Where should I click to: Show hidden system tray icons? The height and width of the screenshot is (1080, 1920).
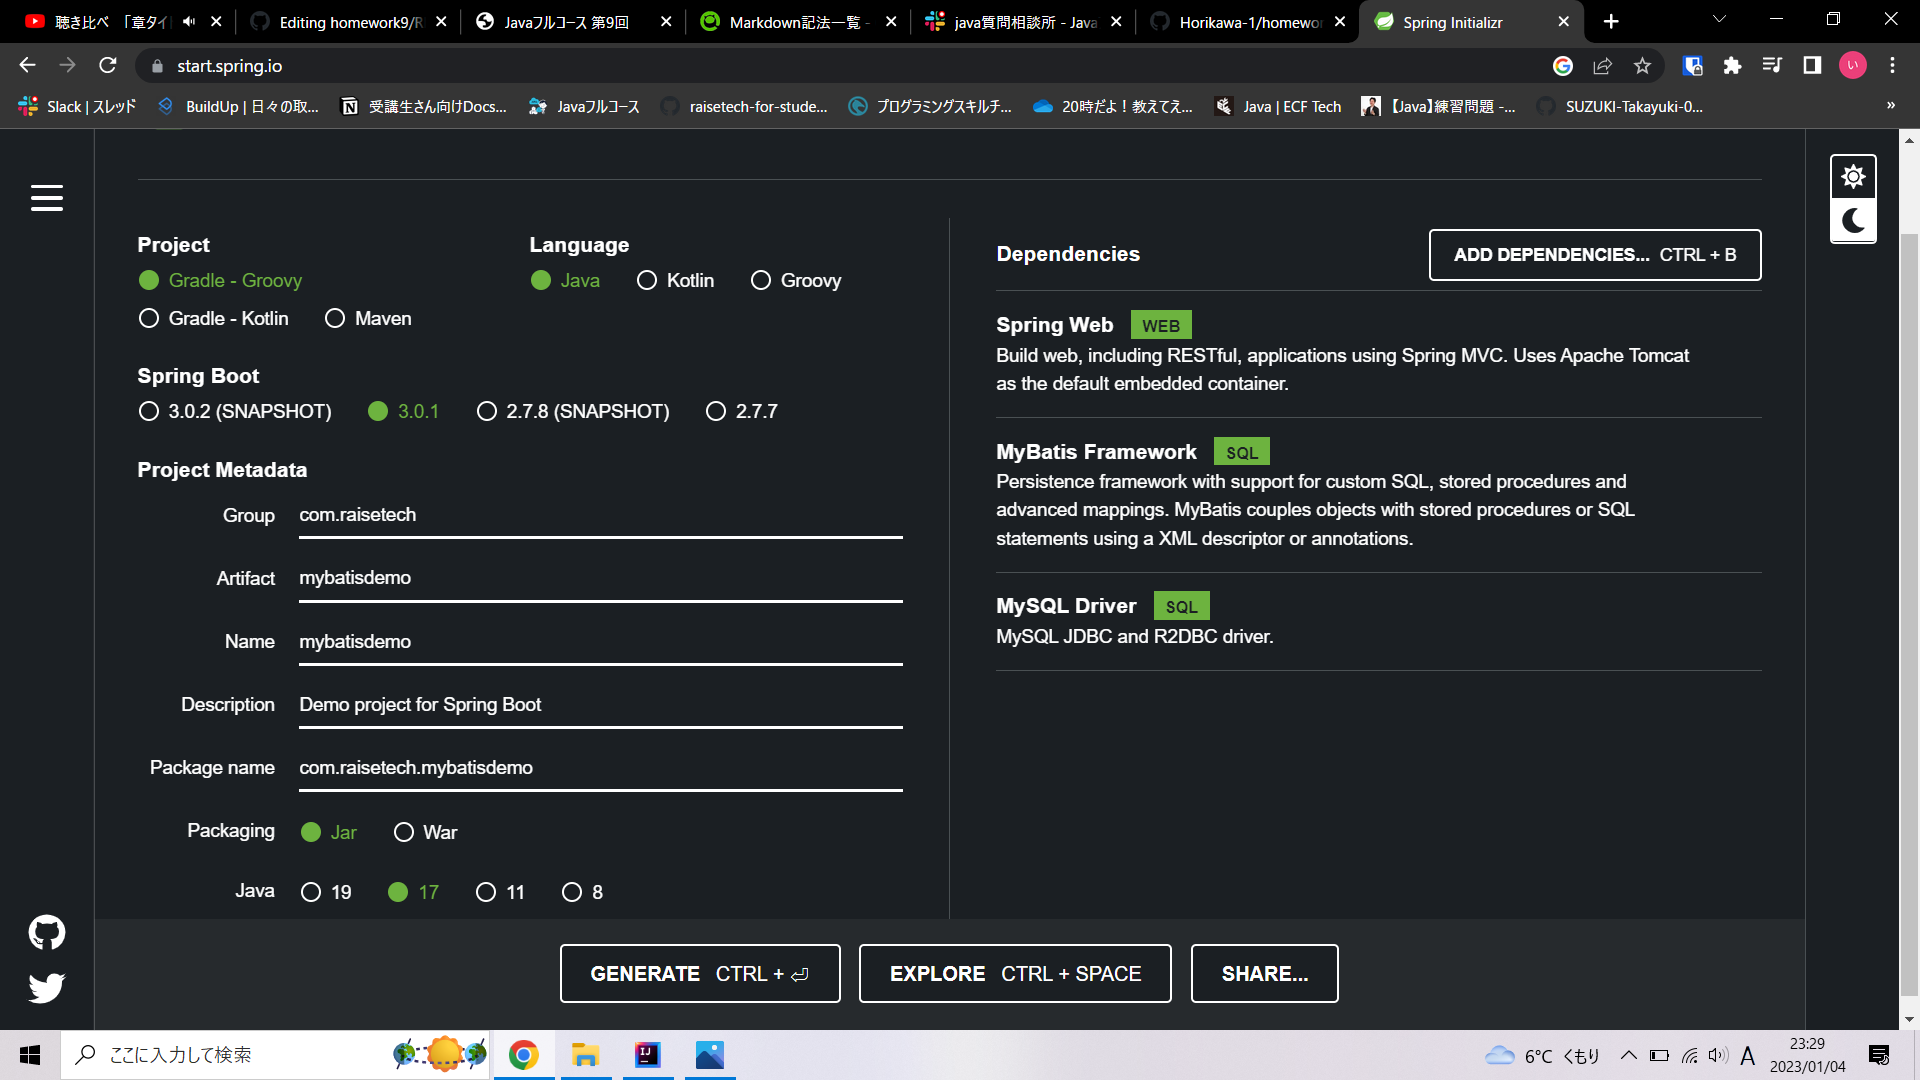click(1628, 1054)
